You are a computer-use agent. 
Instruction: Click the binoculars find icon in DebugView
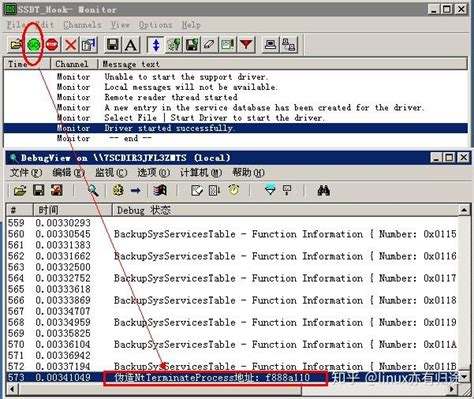coord(323,191)
